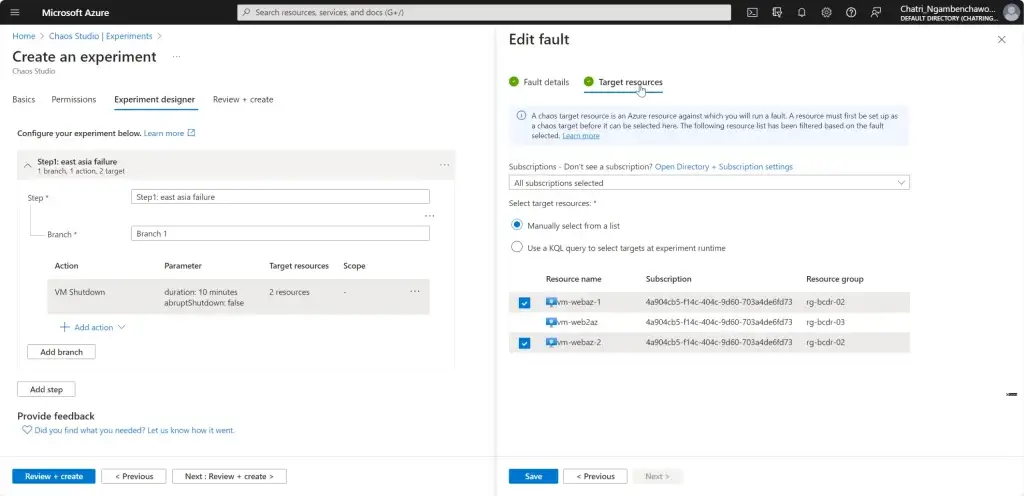Expand the Add action dropdown
1024x496 pixels.
pyautogui.click(x=121, y=328)
